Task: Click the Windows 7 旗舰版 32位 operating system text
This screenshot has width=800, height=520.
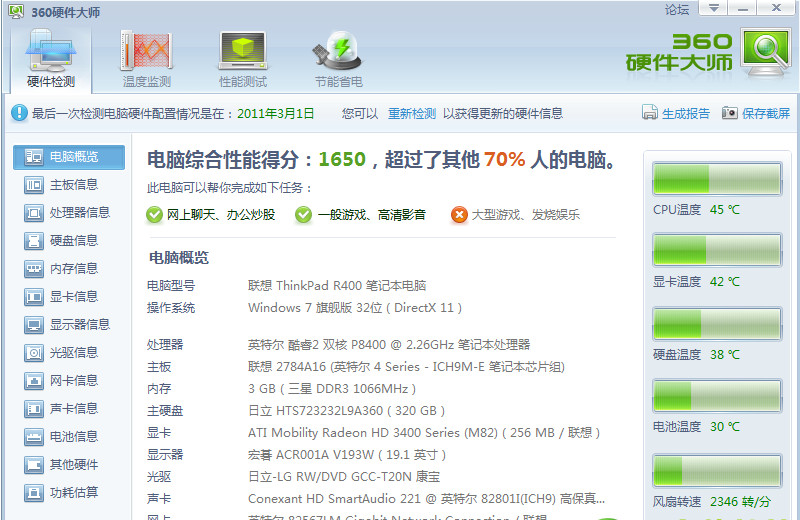Action: pos(355,308)
